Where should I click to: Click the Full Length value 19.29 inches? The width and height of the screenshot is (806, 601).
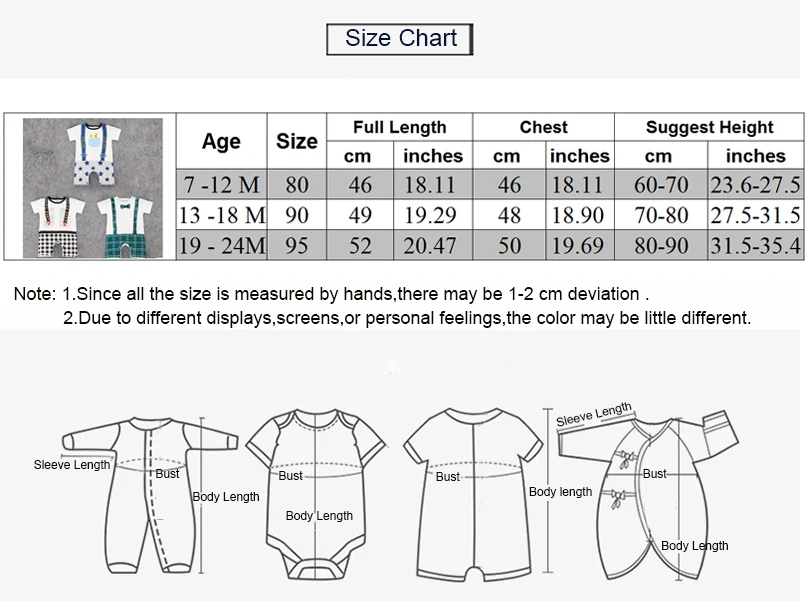(x=433, y=214)
